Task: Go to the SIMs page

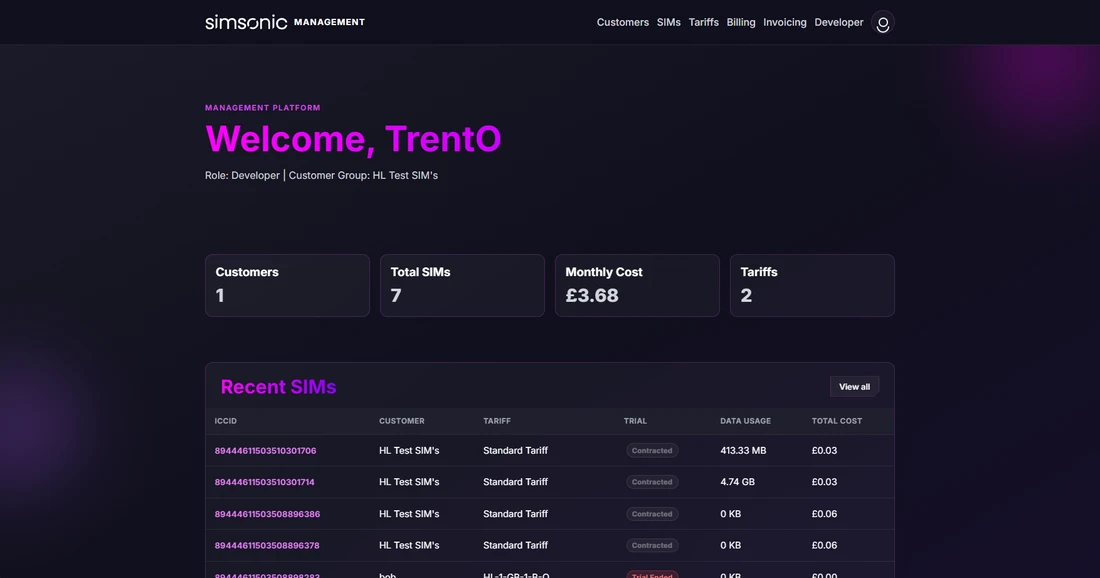Action: click(x=669, y=22)
